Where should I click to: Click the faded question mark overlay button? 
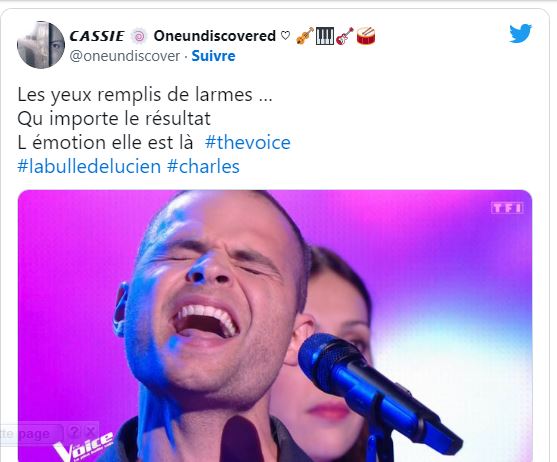pyautogui.click(x=74, y=432)
